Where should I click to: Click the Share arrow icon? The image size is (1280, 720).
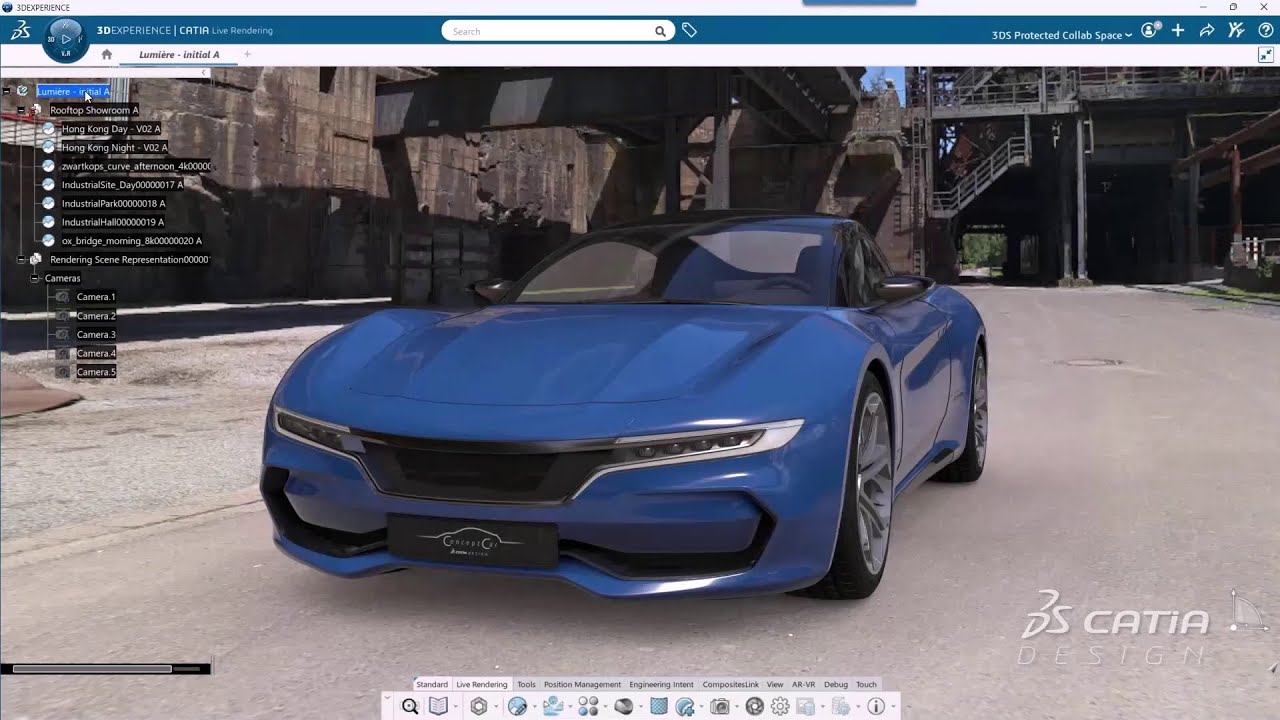[x=1207, y=31]
